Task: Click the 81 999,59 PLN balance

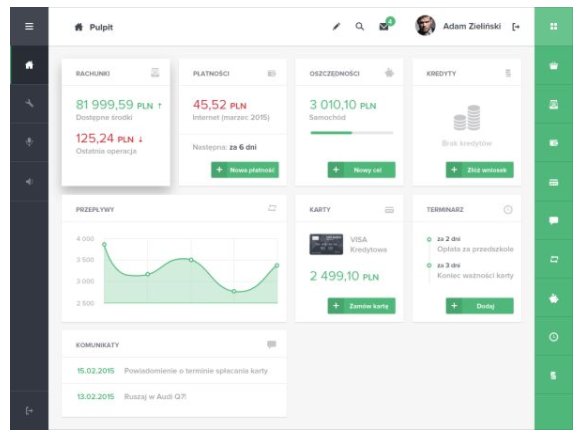Action: 119,105
